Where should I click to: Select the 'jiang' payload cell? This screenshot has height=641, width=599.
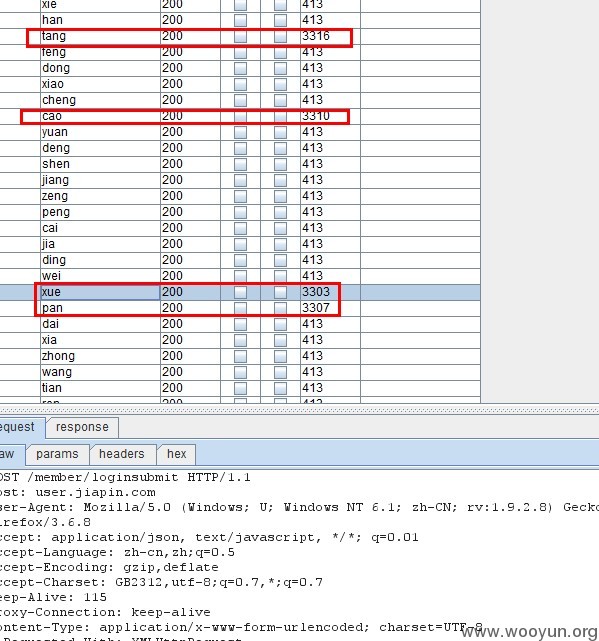point(100,180)
